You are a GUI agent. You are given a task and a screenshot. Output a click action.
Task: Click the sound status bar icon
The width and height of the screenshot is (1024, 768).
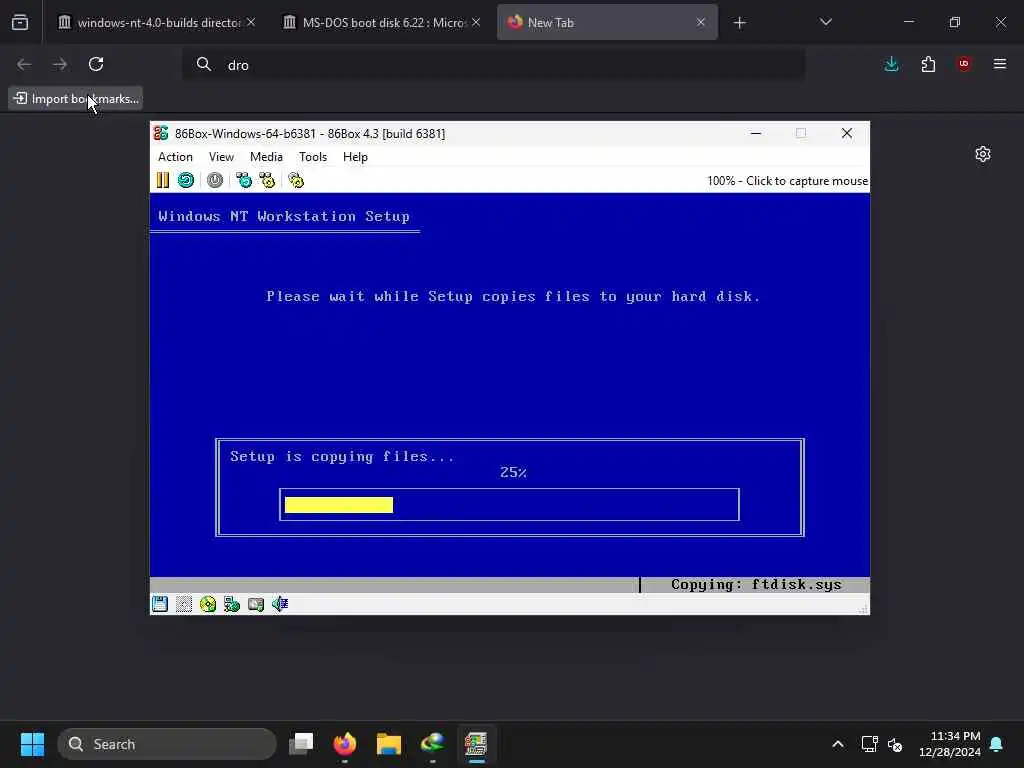[280, 604]
